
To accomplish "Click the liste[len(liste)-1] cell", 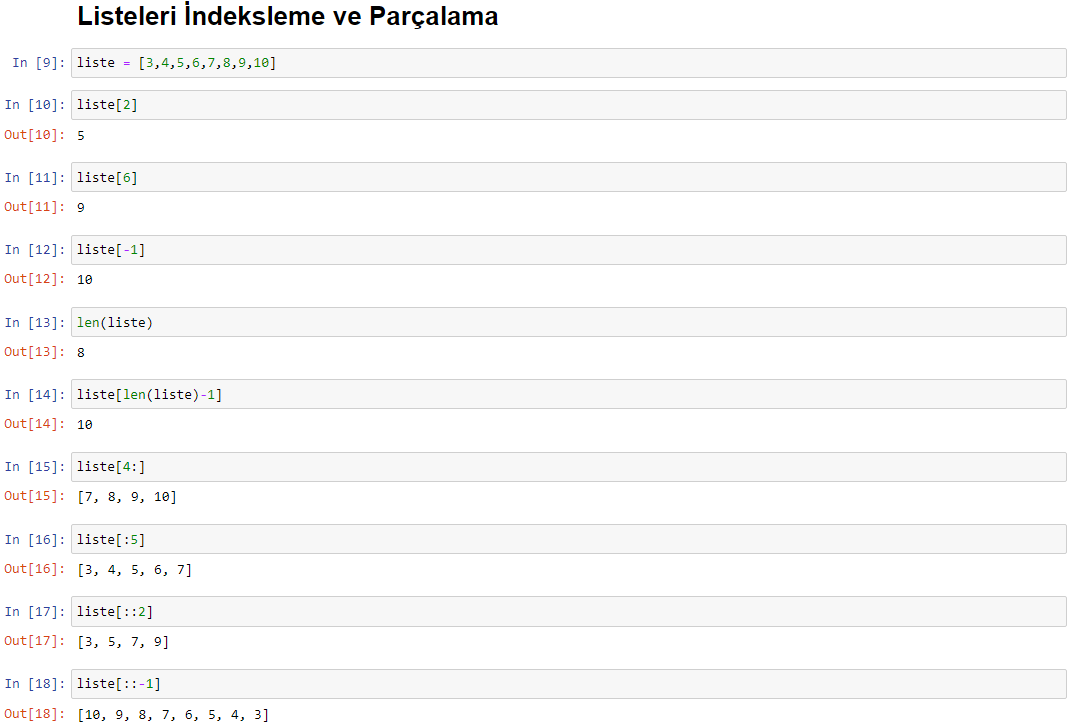I will (569, 395).
